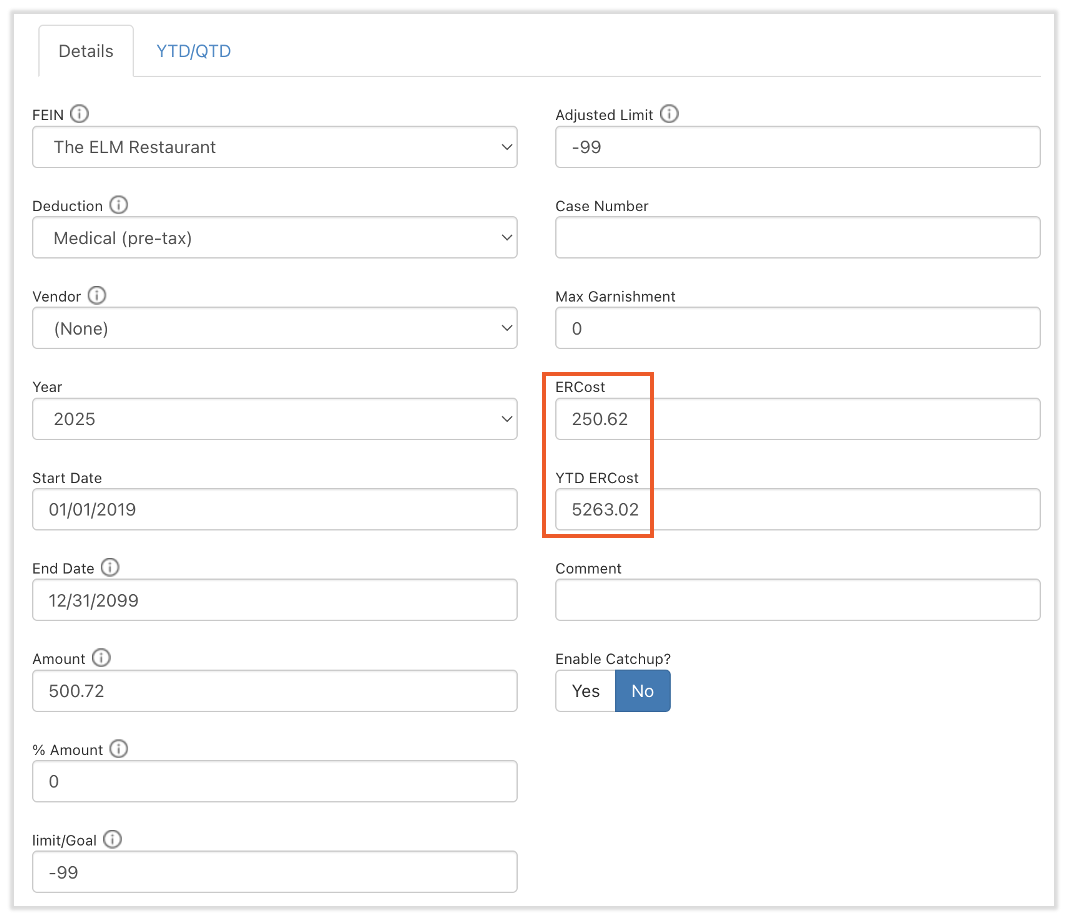This screenshot has width=1068, height=920.
Task: Open the Vendor dropdown set to (None)
Action: coord(274,328)
